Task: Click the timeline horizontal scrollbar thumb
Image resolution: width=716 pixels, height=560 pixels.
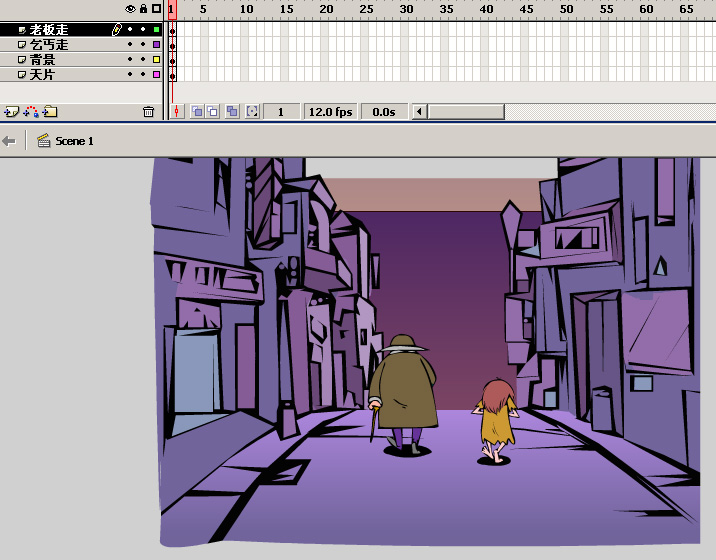Action: pyautogui.click(x=466, y=112)
